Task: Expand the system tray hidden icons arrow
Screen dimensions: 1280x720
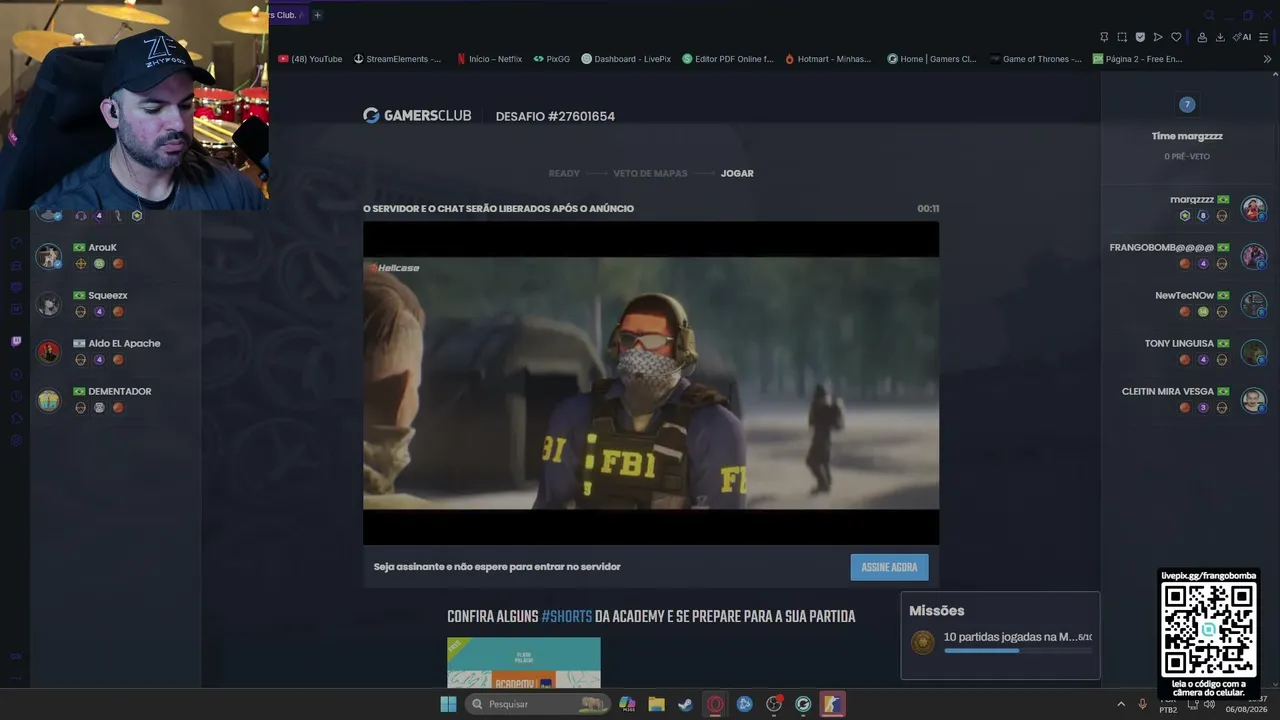Action: [1121, 704]
